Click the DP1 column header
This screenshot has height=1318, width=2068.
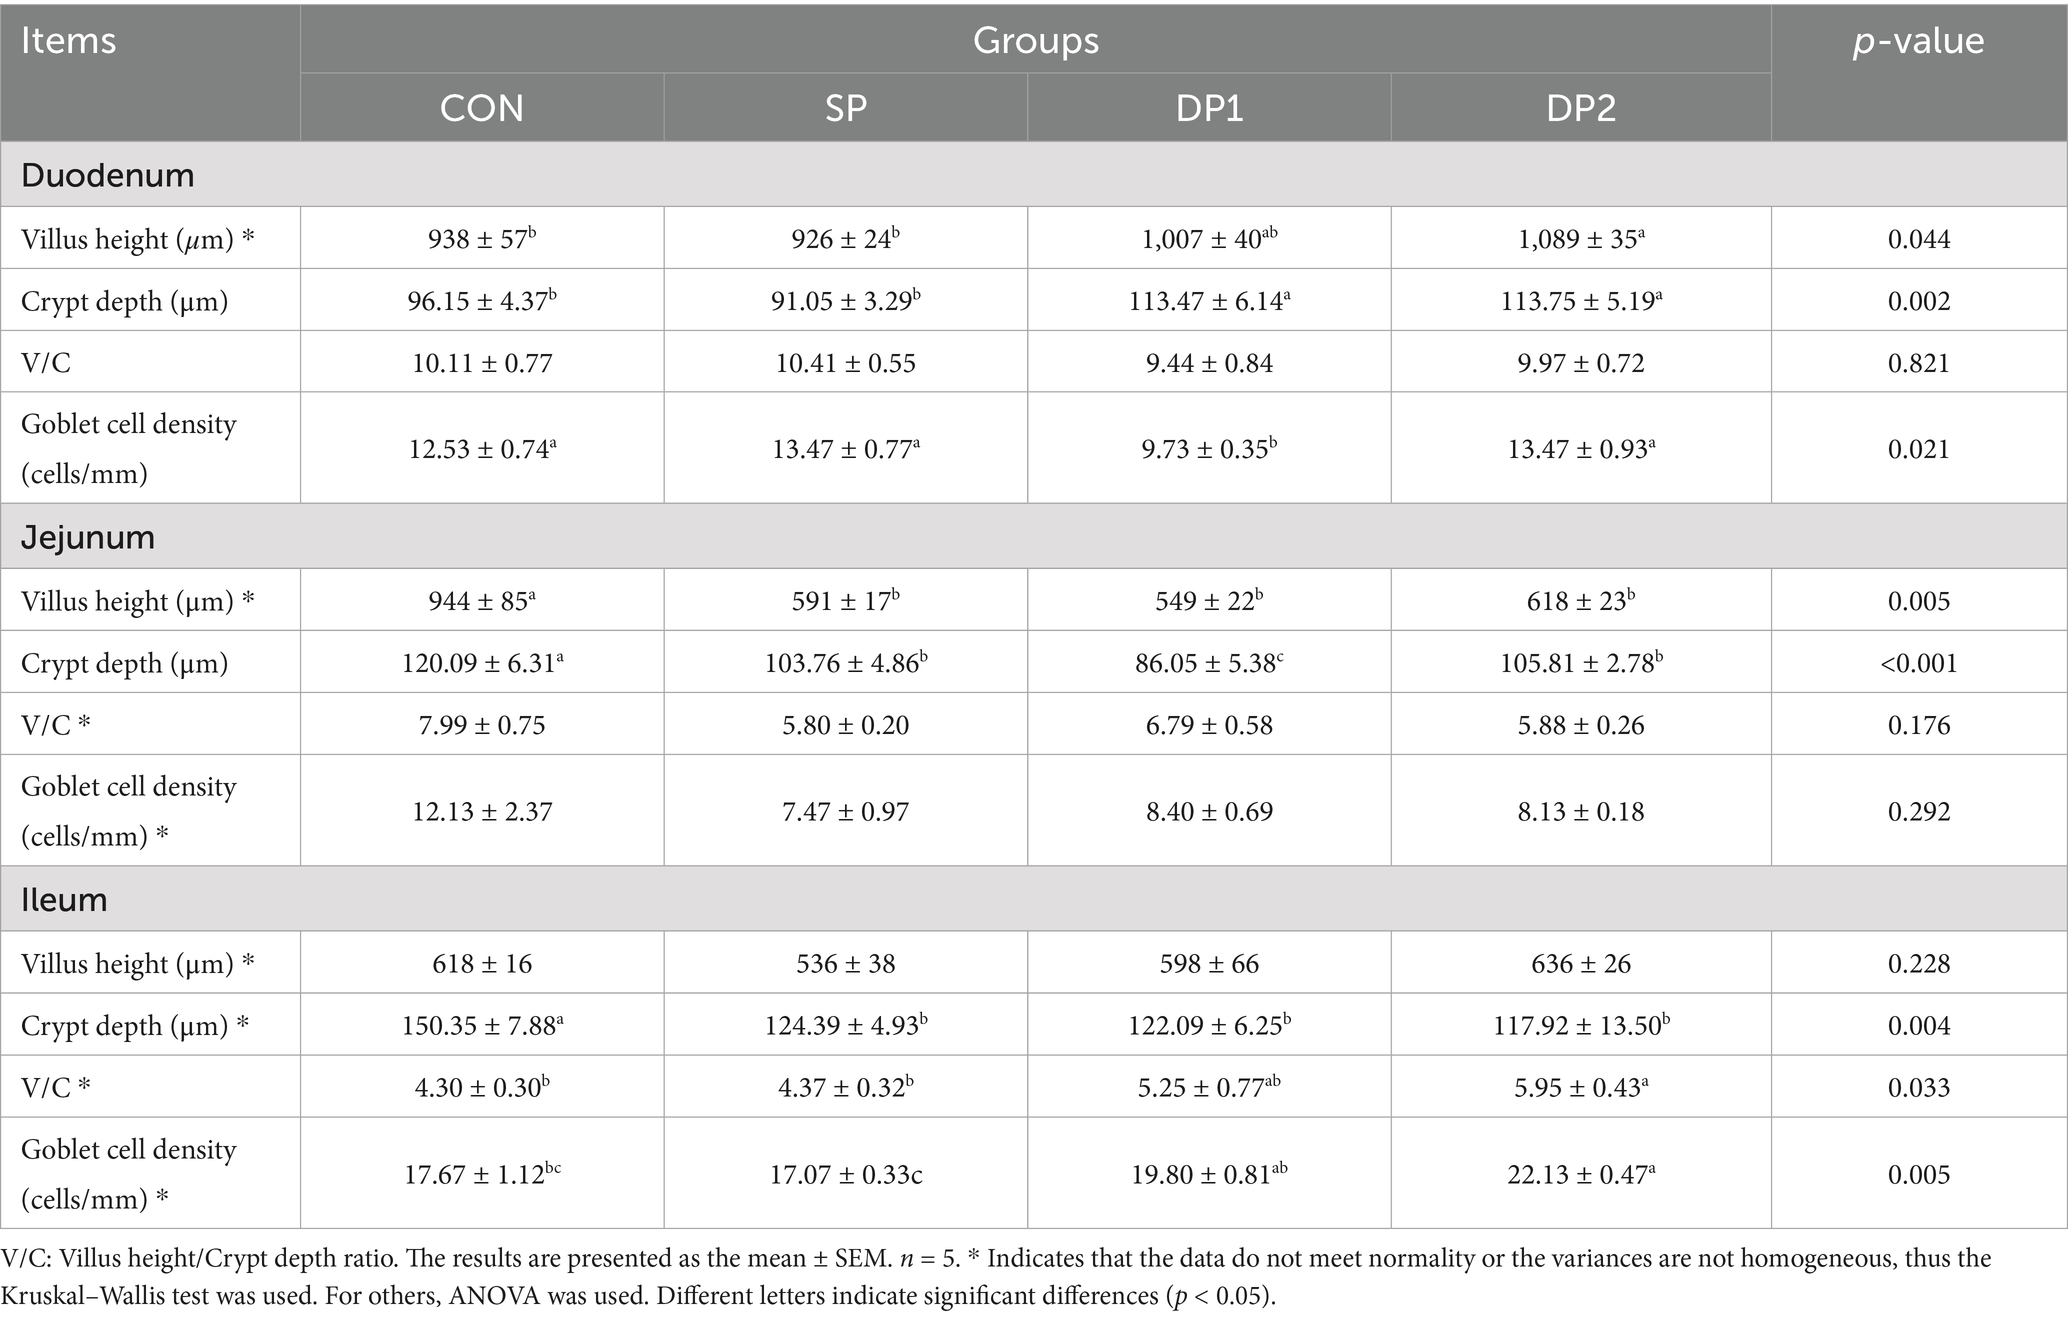[x=1209, y=108]
